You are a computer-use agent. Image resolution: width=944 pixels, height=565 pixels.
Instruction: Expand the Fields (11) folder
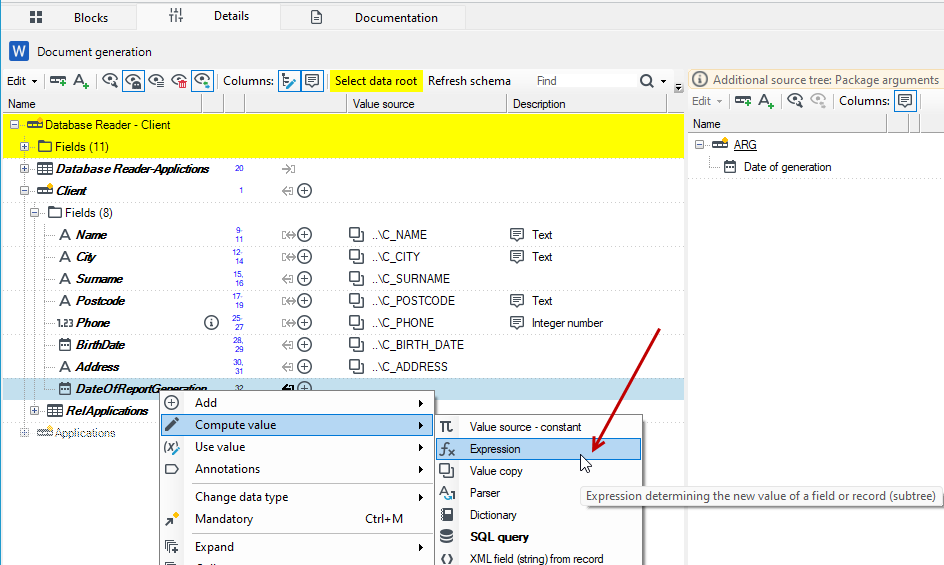pos(24,146)
